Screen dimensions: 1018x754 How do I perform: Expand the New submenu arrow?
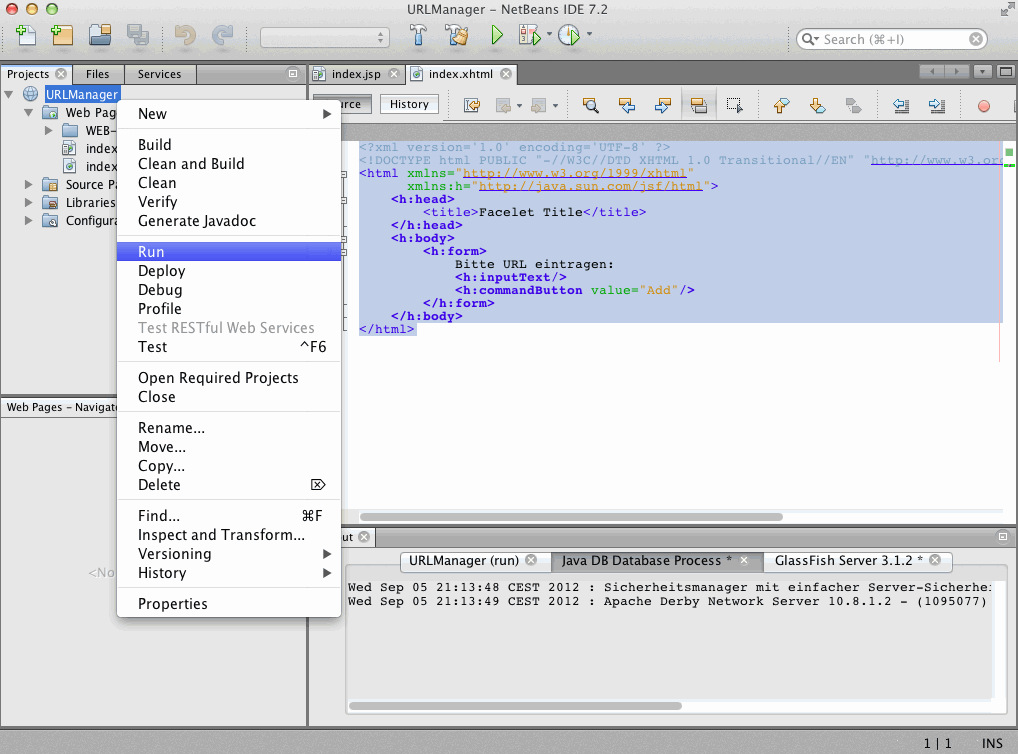327,114
